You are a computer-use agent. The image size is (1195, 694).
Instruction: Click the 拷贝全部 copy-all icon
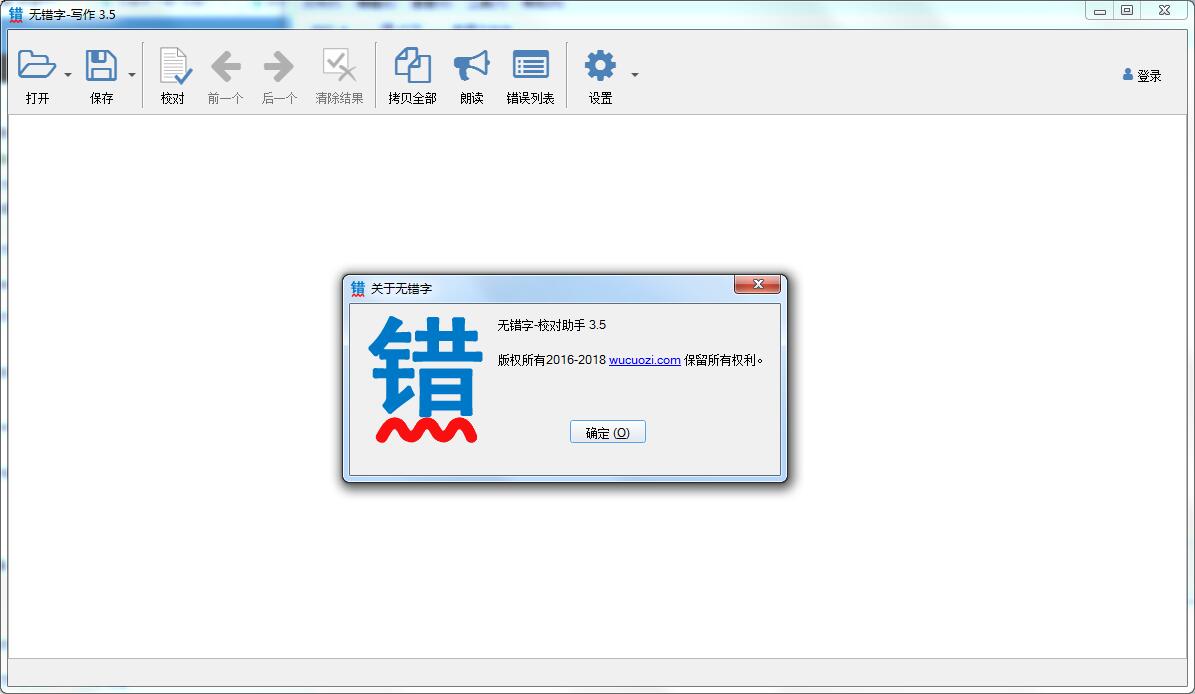(410, 65)
